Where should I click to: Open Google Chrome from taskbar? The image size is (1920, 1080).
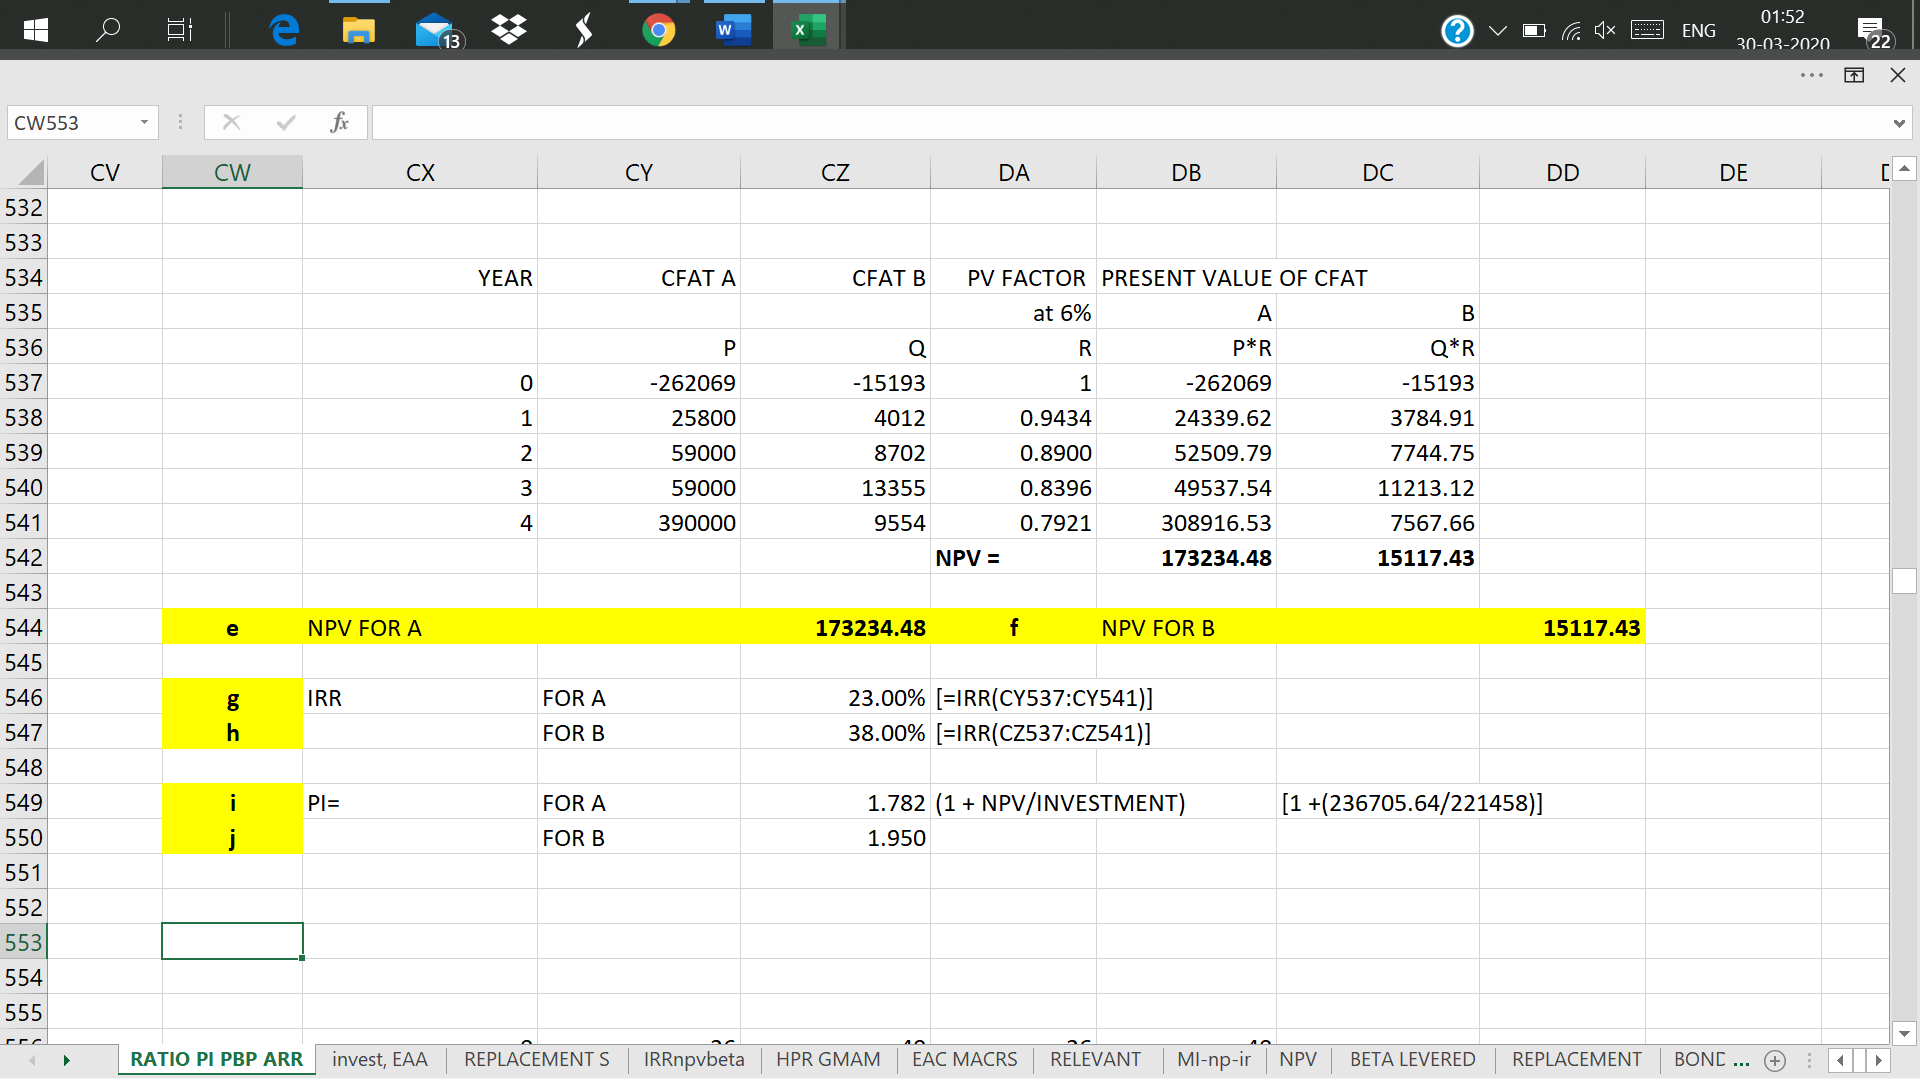click(658, 30)
